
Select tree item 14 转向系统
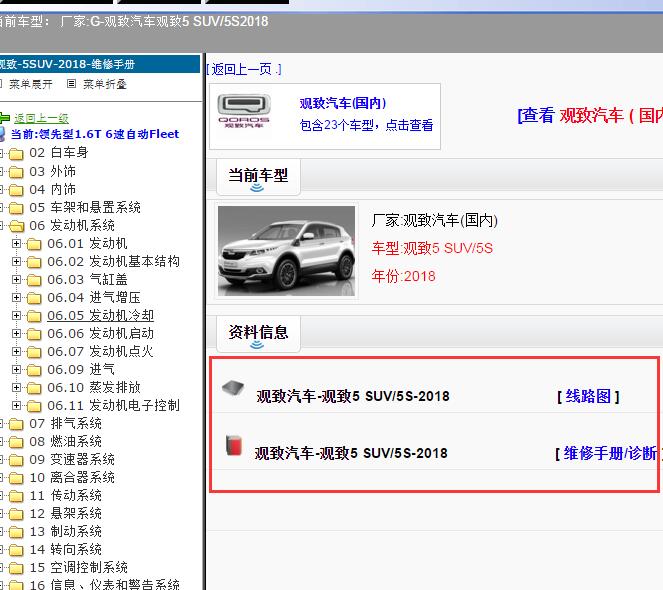pos(66,549)
